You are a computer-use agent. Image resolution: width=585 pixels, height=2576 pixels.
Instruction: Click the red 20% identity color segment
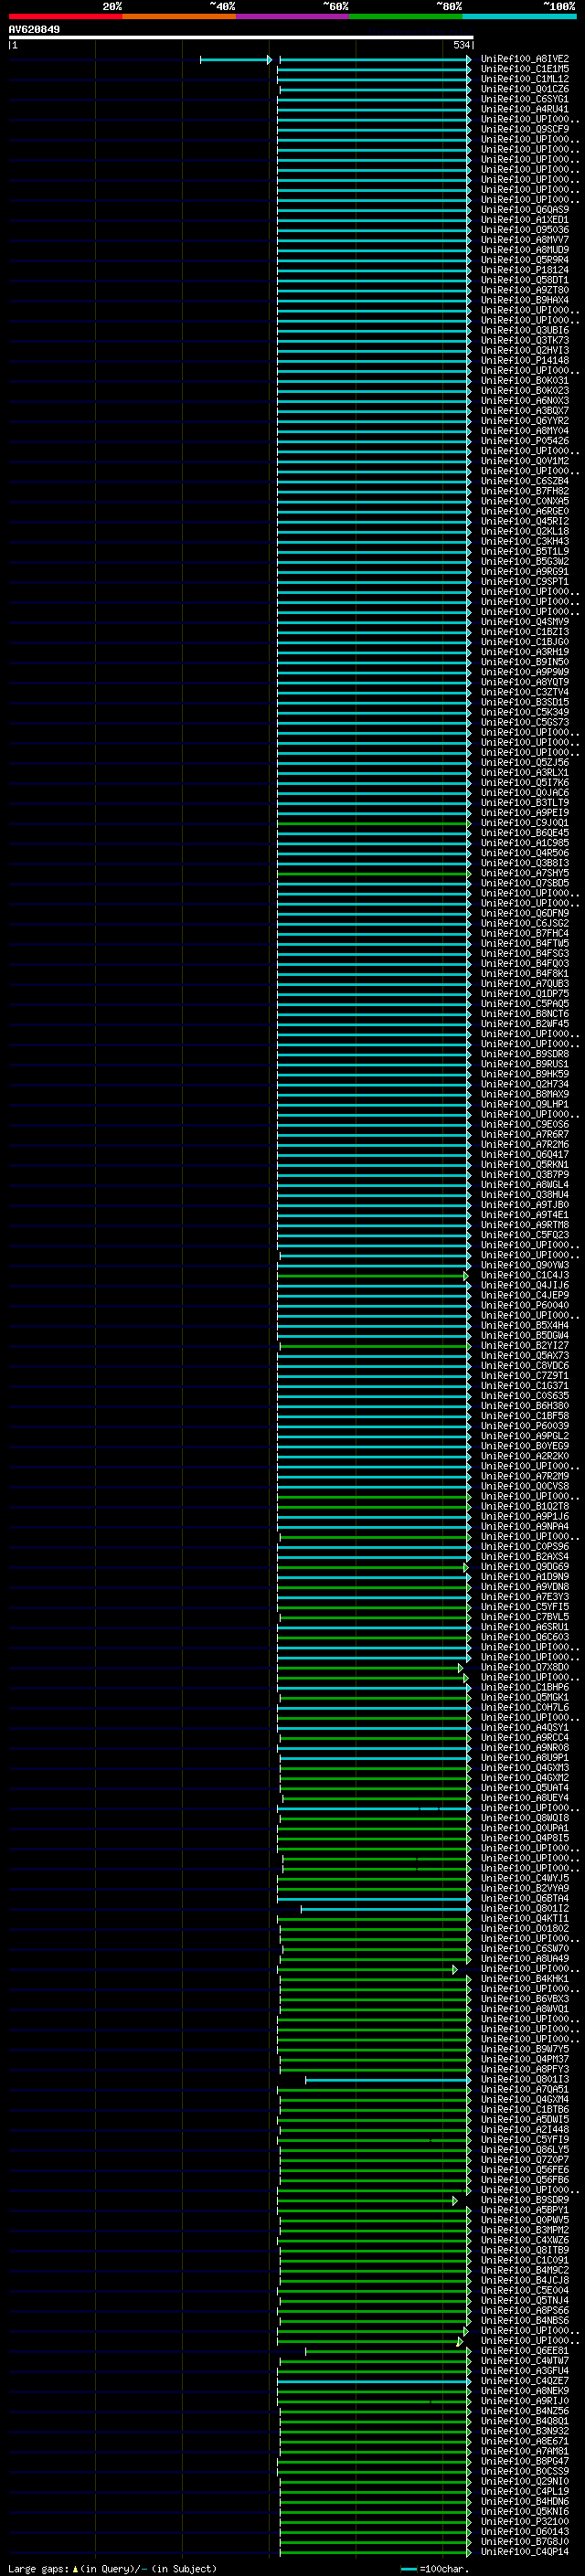(65, 16)
